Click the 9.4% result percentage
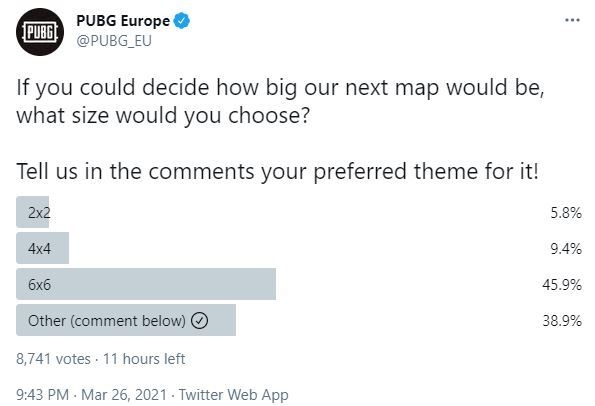 [x=566, y=249]
